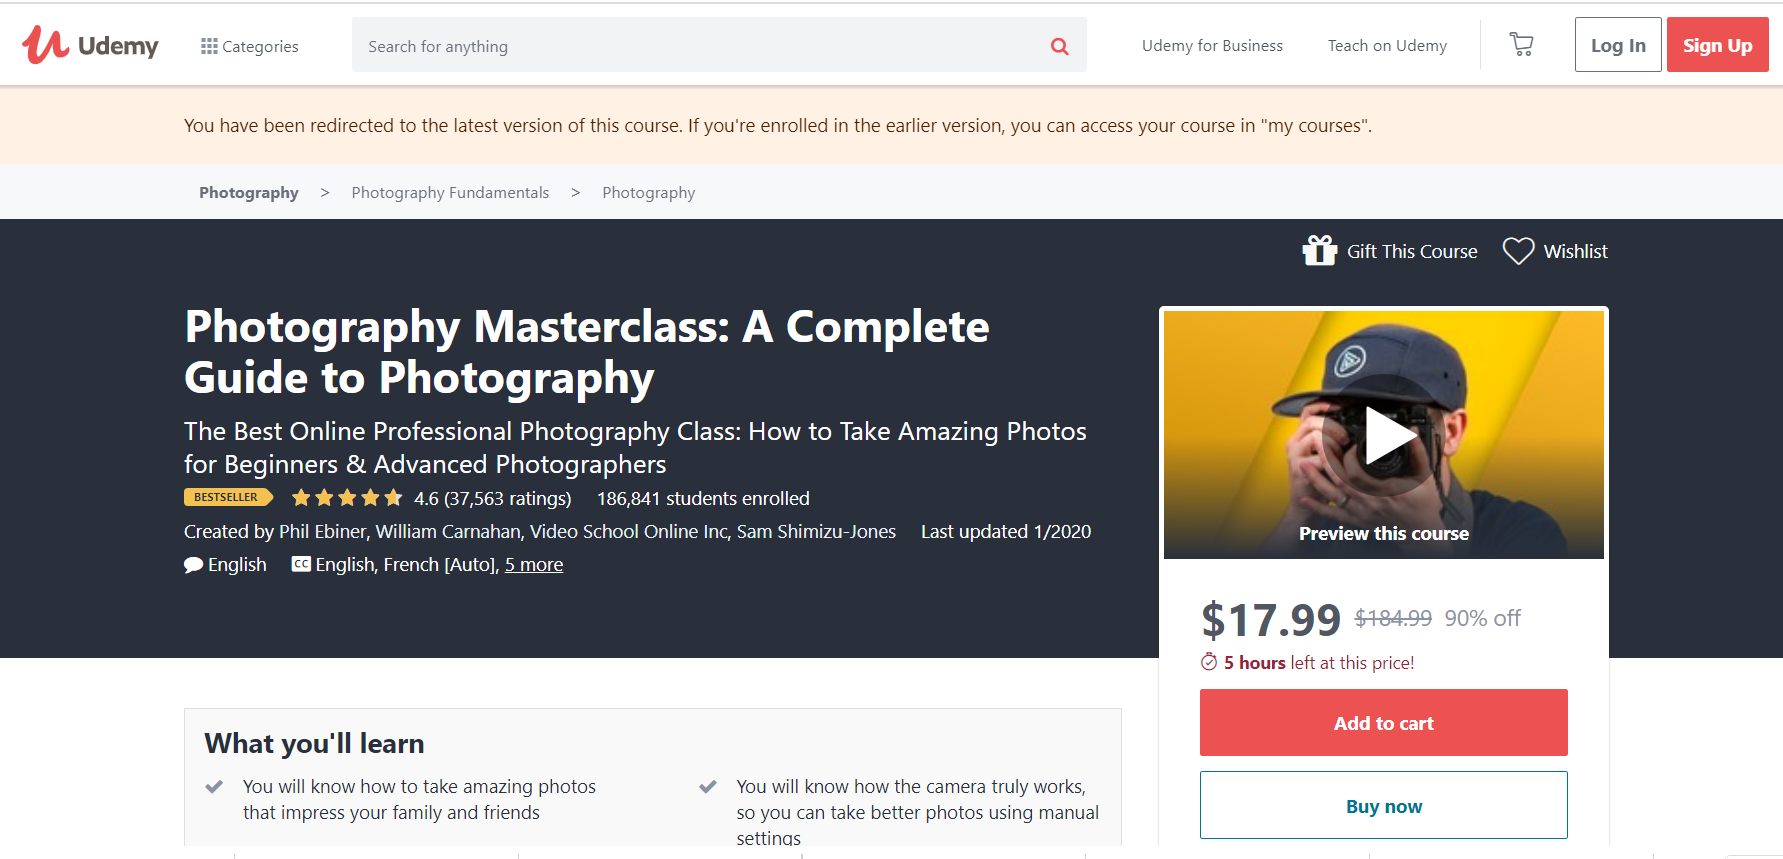Click checkmark beside camera truly works item
The height and width of the screenshot is (859, 1783).
(708, 787)
